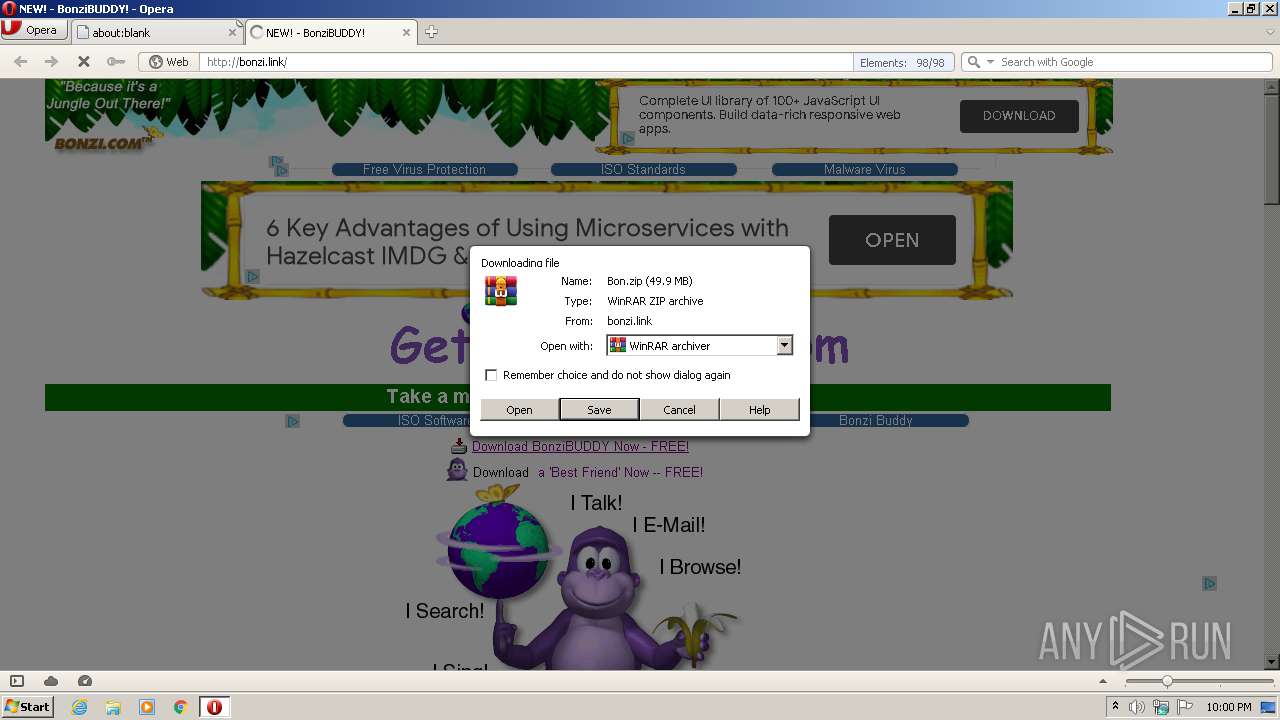The image size is (1280, 720).
Task: Open Windows Media Player from taskbar
Action: click(147, 707)
